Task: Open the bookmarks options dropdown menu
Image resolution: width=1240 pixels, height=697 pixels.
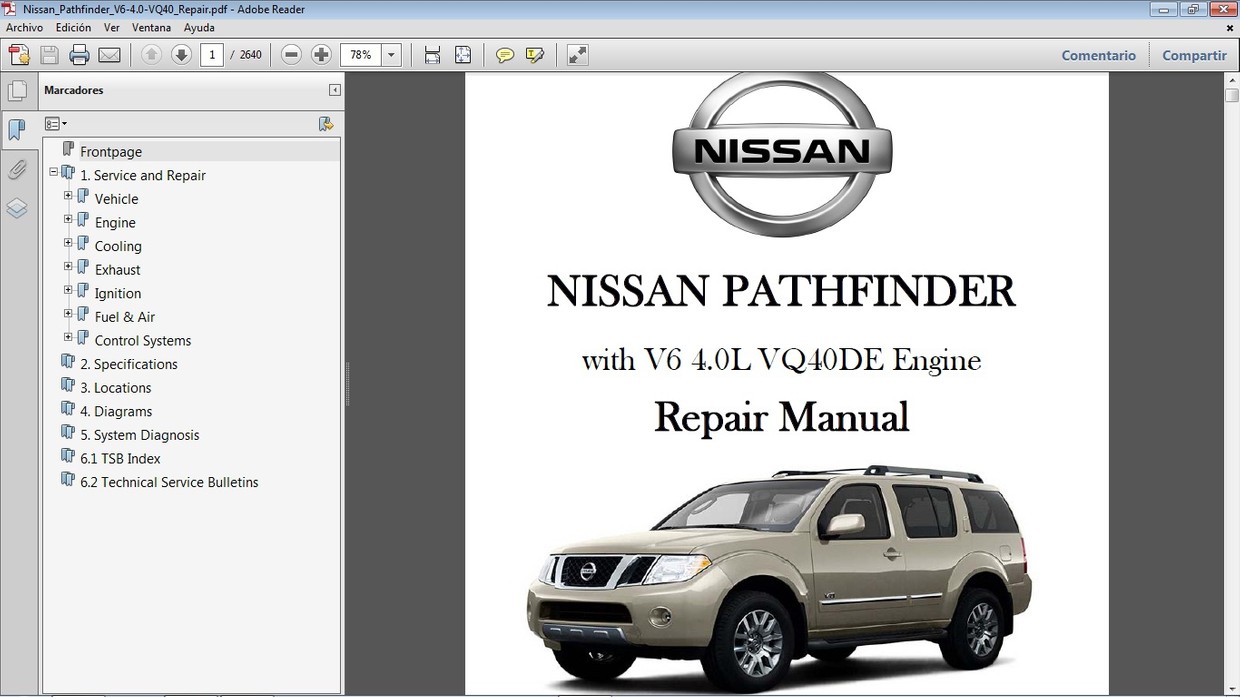Action: 56,124
